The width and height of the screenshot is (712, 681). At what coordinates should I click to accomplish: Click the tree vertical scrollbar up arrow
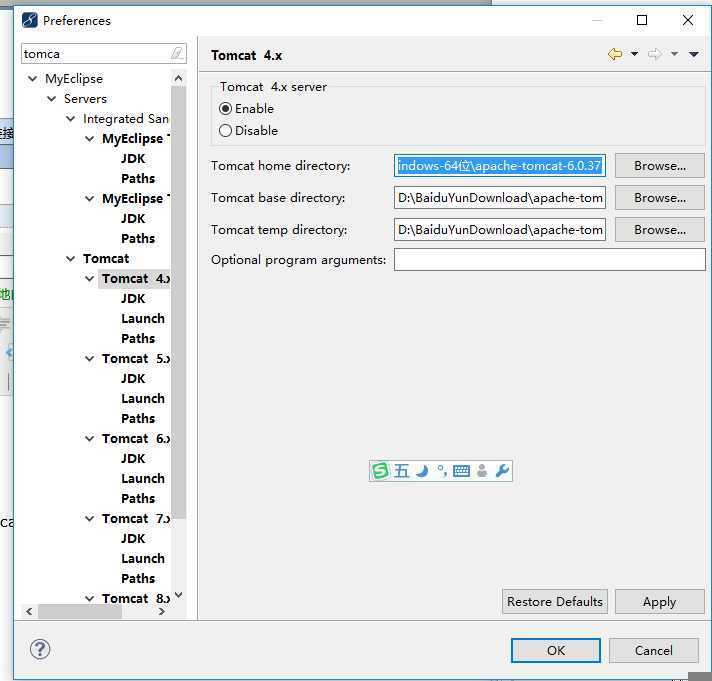point(178,79)
